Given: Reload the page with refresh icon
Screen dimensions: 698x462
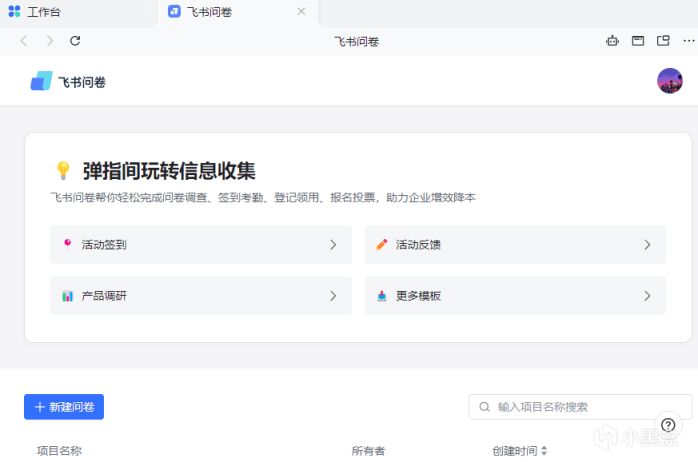Looking at the screenshot, I should click(75, 41).
